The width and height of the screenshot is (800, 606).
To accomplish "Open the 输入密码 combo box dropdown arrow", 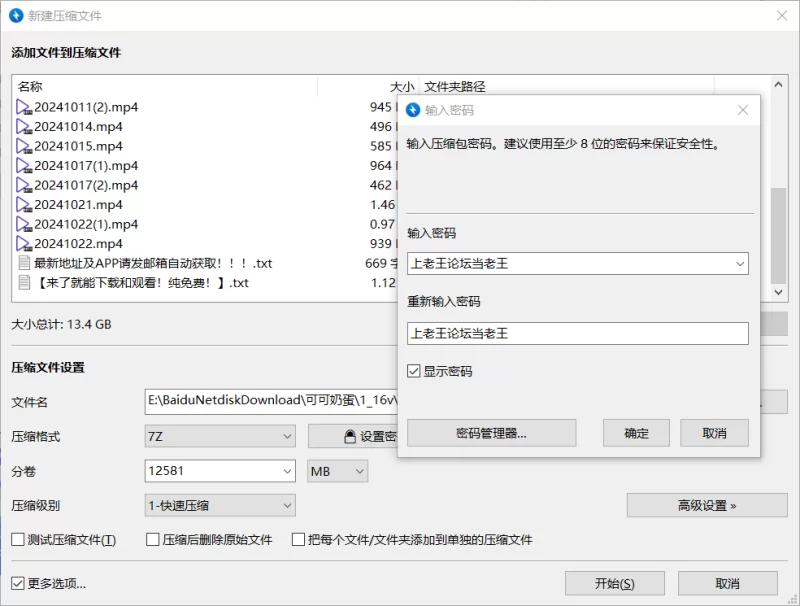I will (740, 264).
